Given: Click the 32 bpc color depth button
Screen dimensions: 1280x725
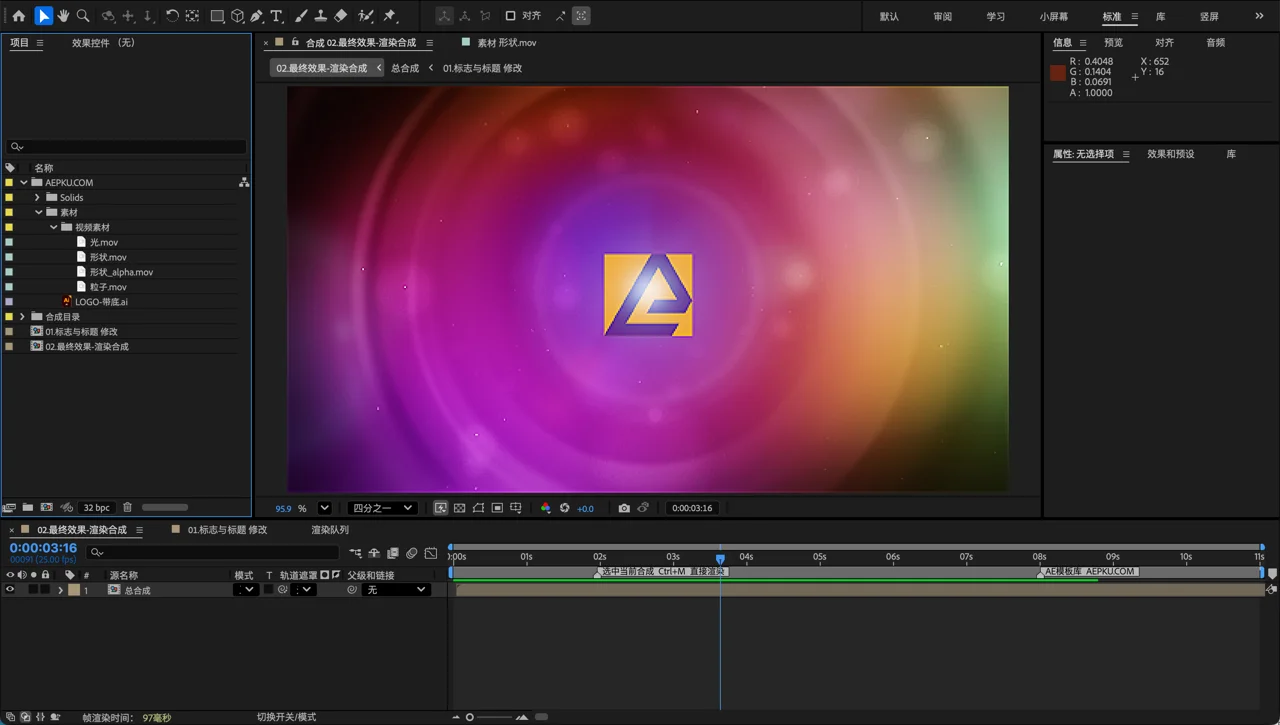Looking at the screenshot, I should pos(97,508).
